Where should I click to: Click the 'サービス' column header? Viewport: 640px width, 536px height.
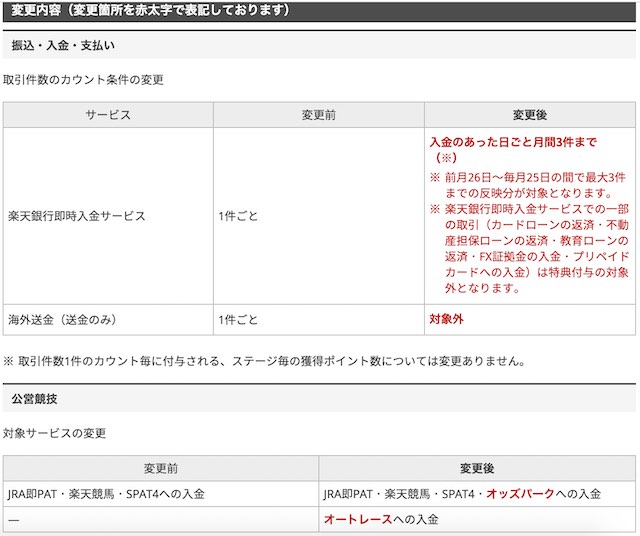108,115
